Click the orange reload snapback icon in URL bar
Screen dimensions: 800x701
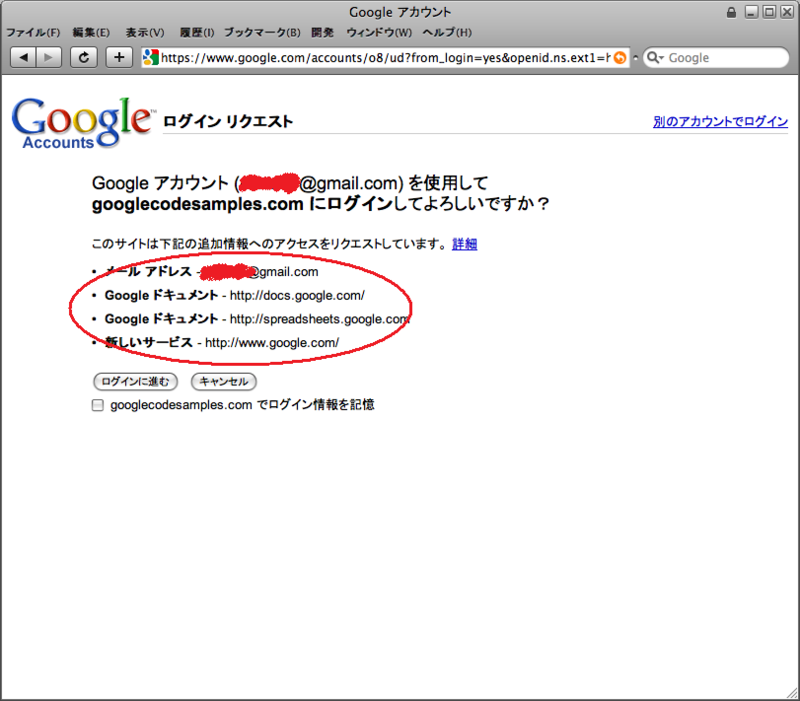click(x=620, y=58)
